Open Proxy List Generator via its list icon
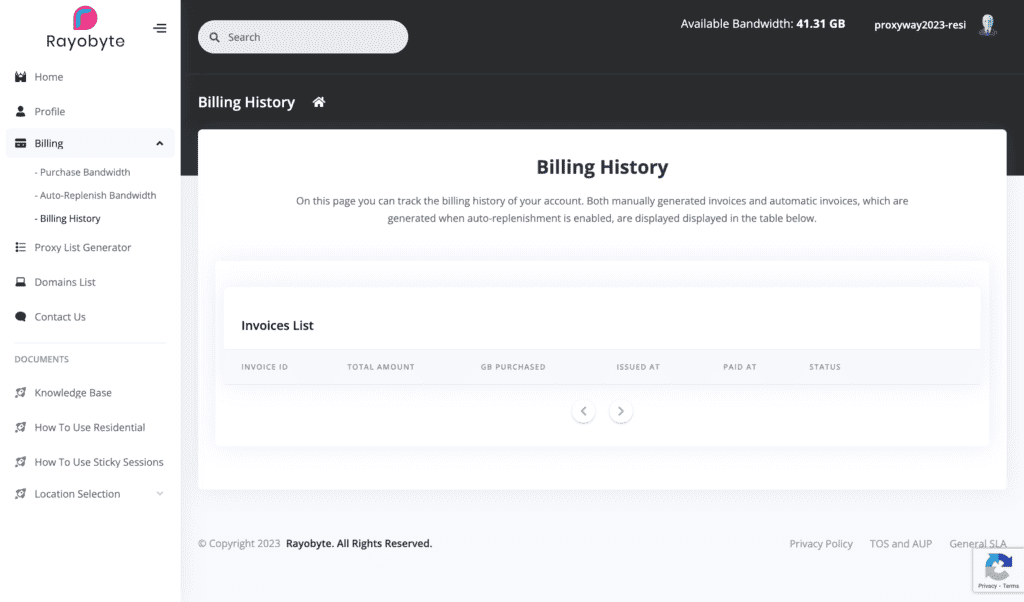Viewport: 1024px width, 602px height. [20, 247]
